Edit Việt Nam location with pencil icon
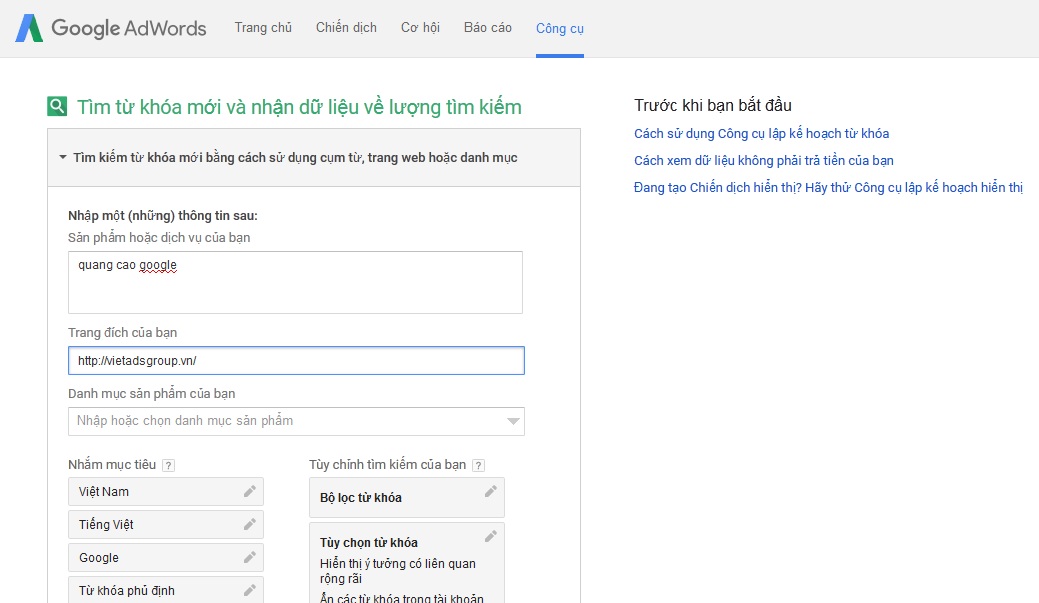This screenshot has height=603, width=1039. 249,491
